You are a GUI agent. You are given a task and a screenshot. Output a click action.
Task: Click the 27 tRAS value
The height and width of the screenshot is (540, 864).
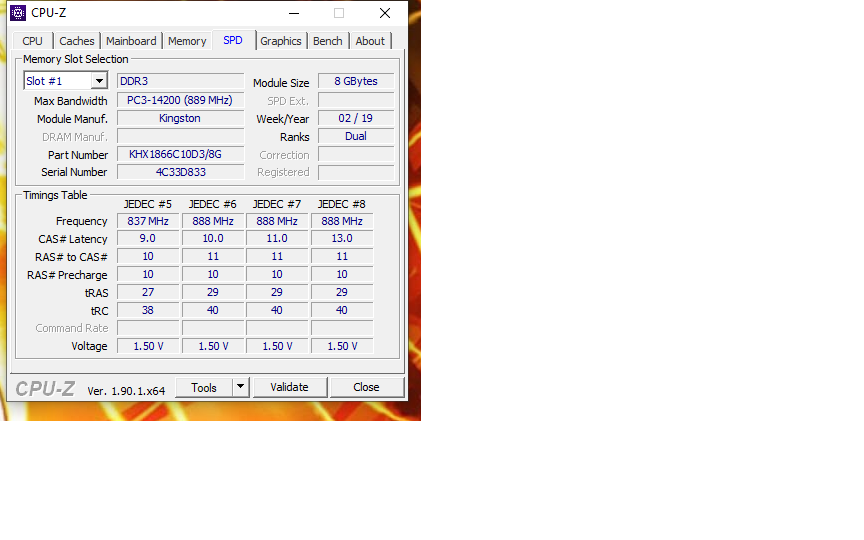[148, 292]
